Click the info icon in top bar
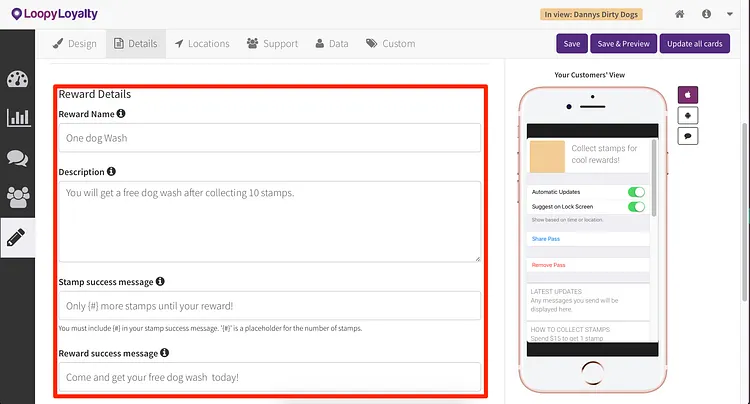This screenshot has height=404, width=750. point(706,14)
